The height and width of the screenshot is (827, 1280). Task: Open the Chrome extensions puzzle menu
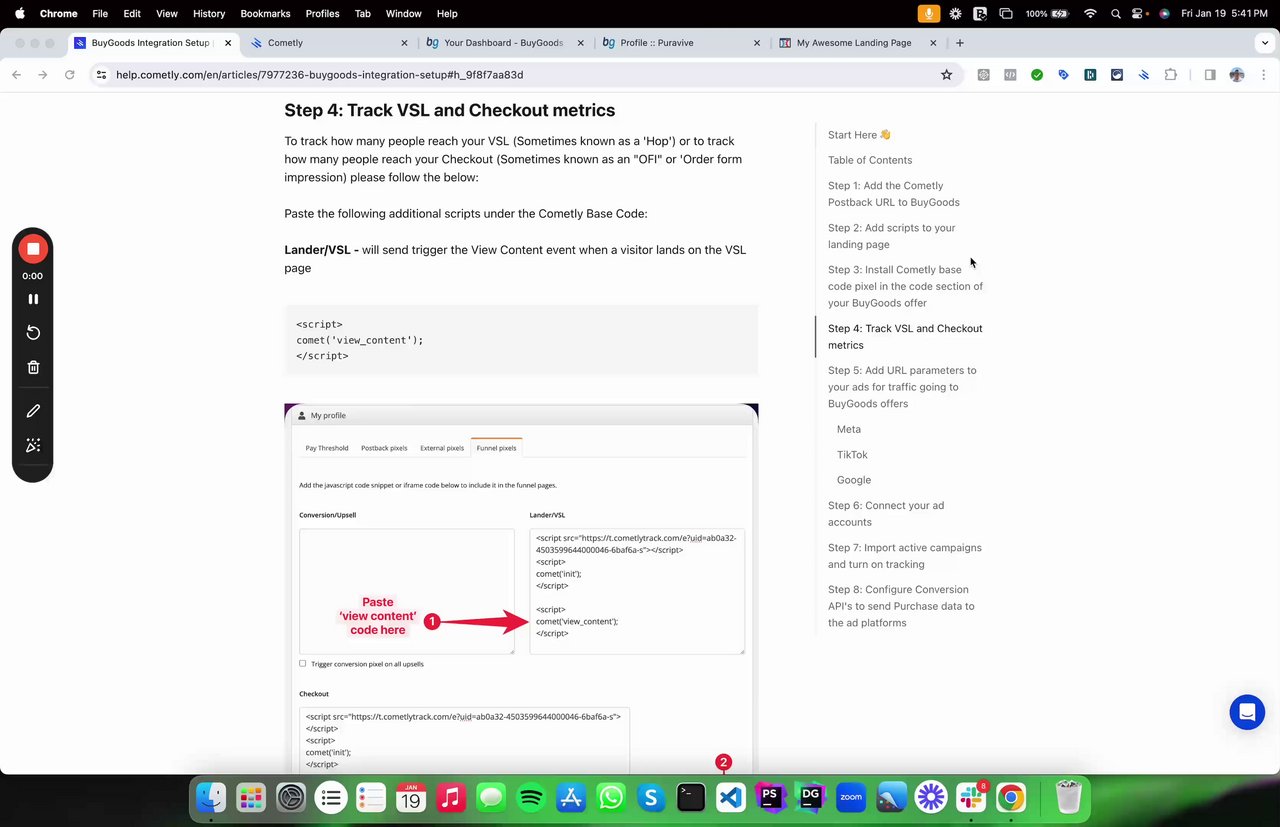point(1170,75)
